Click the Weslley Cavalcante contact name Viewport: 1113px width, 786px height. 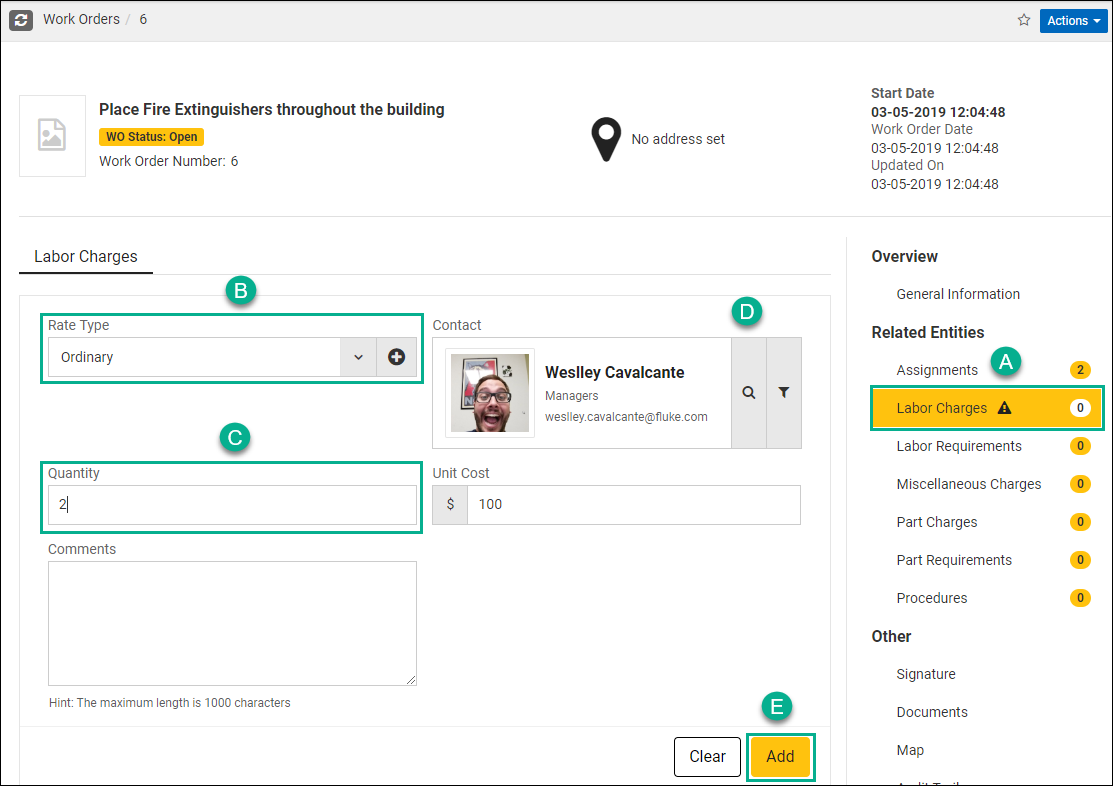pos(615,372)
